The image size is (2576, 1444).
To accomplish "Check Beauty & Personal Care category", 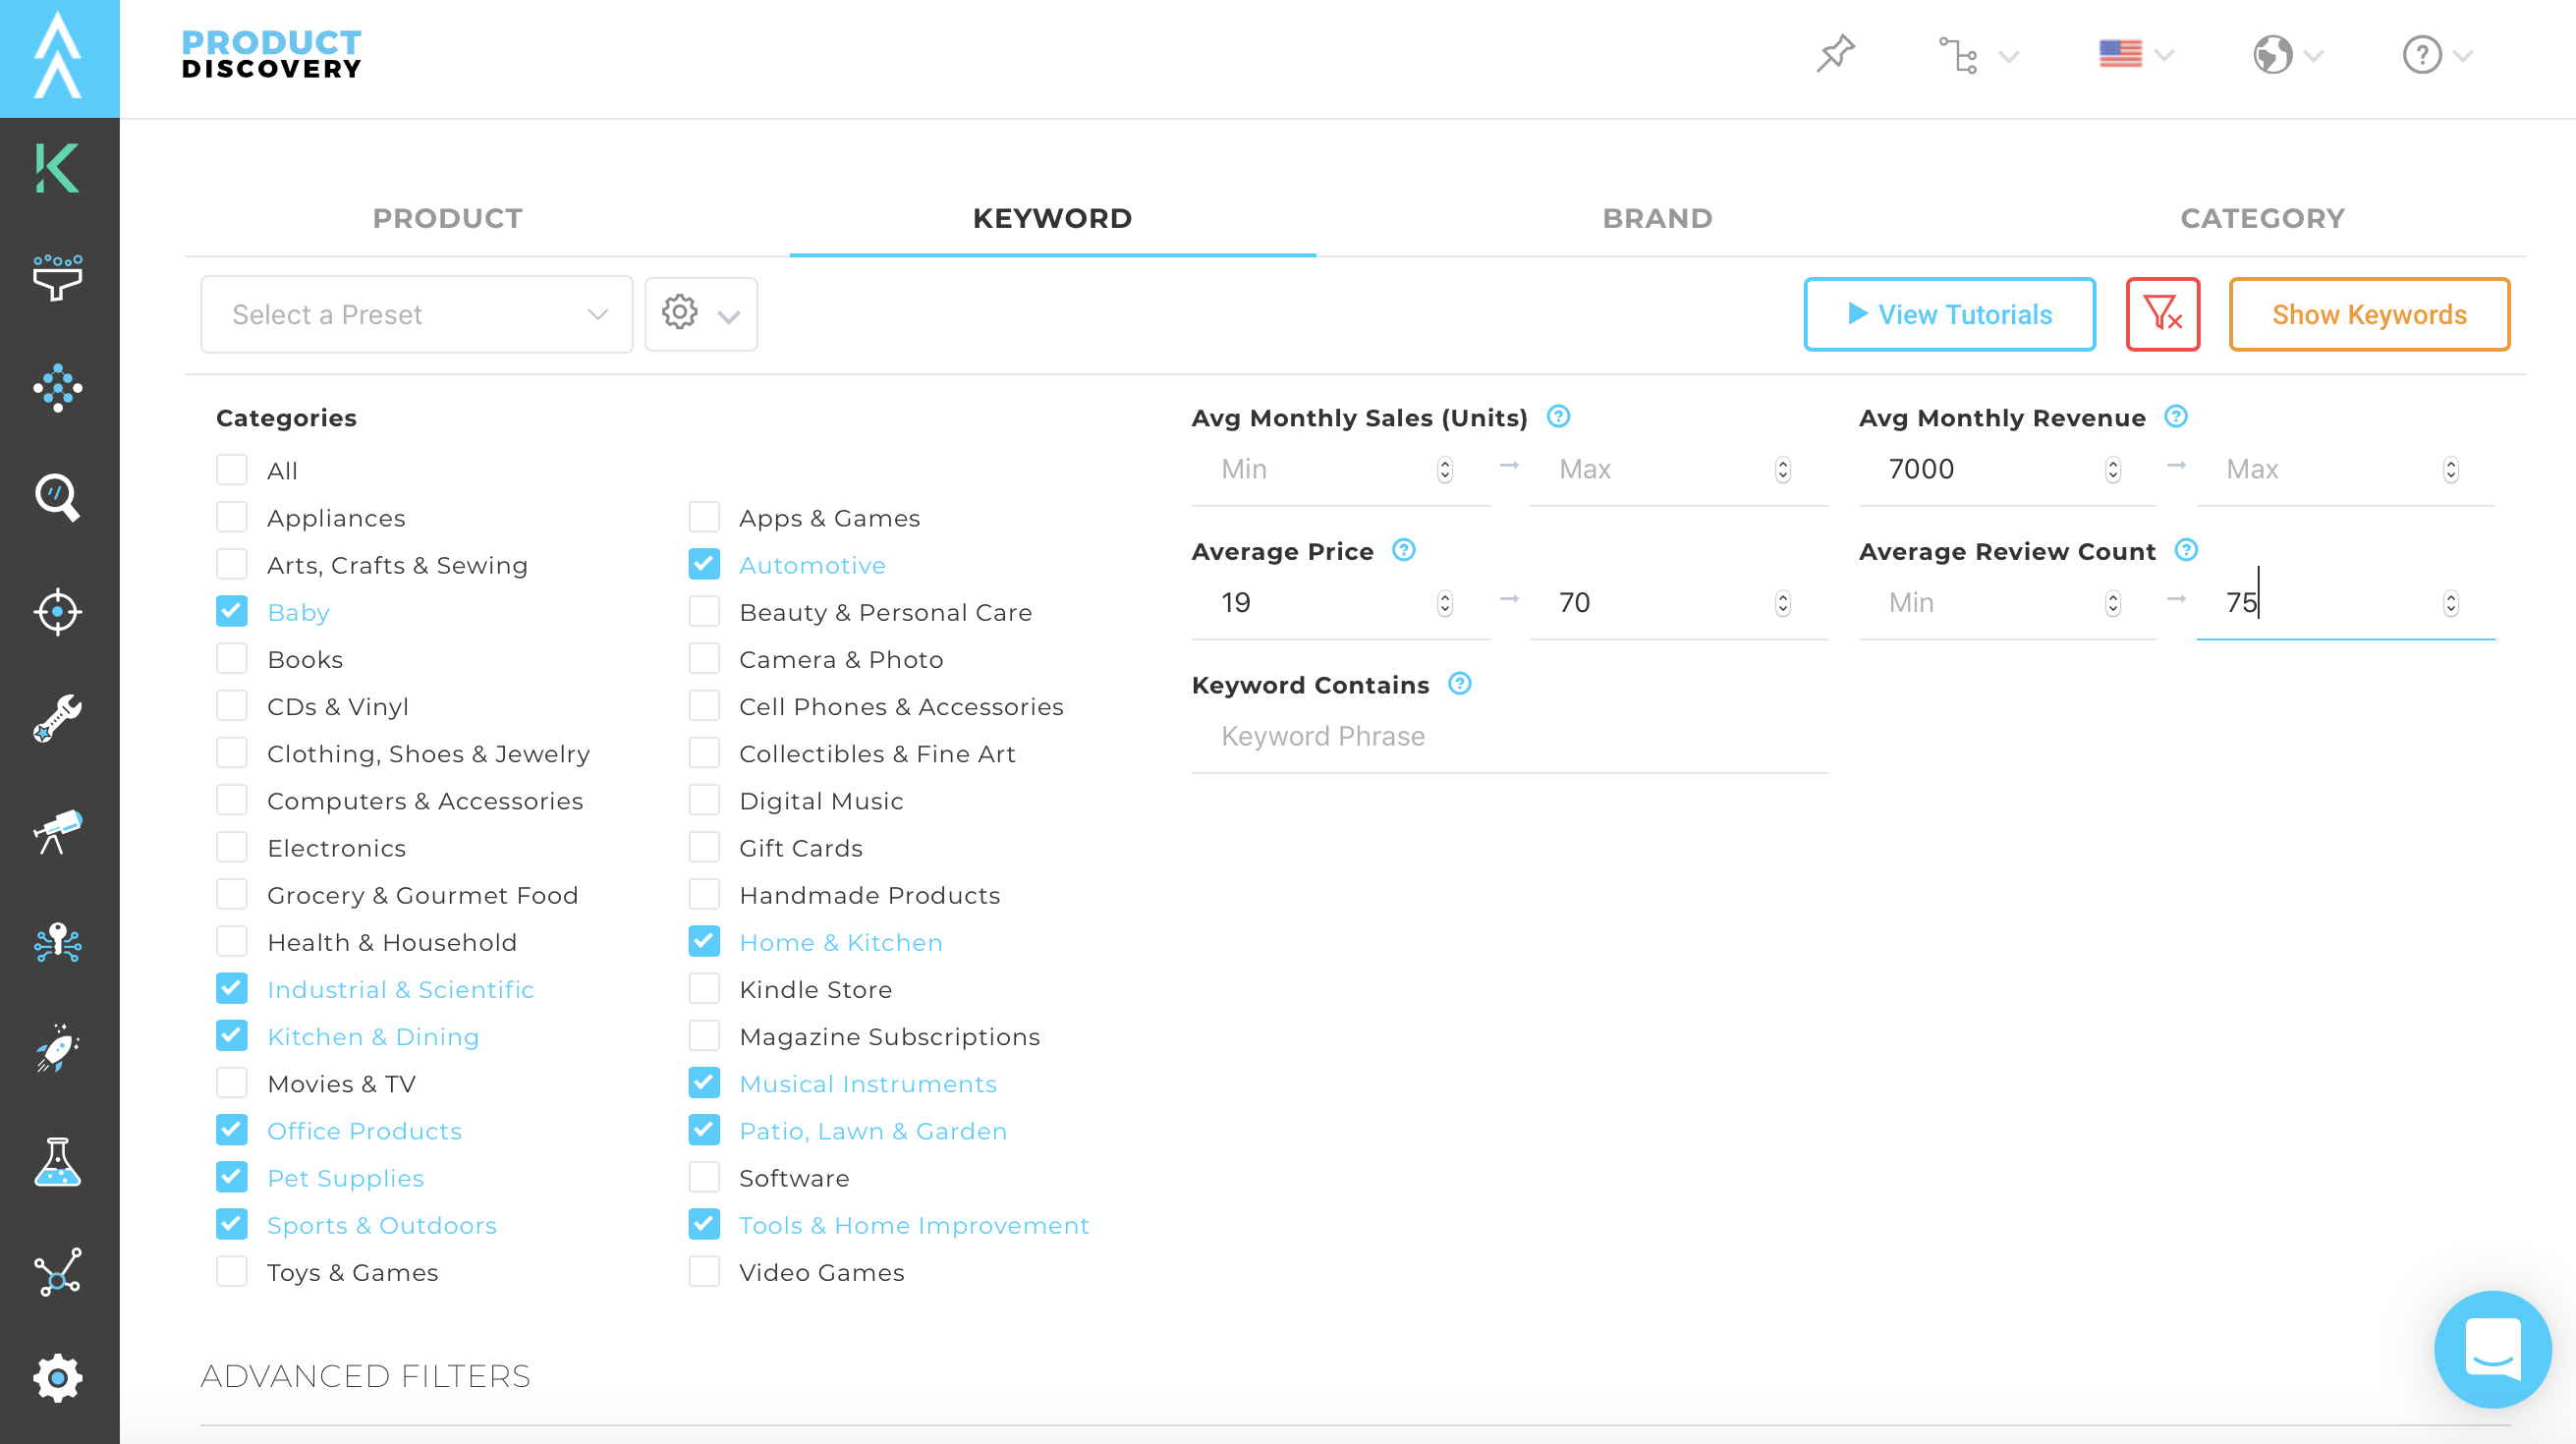I will coord(704,611).
